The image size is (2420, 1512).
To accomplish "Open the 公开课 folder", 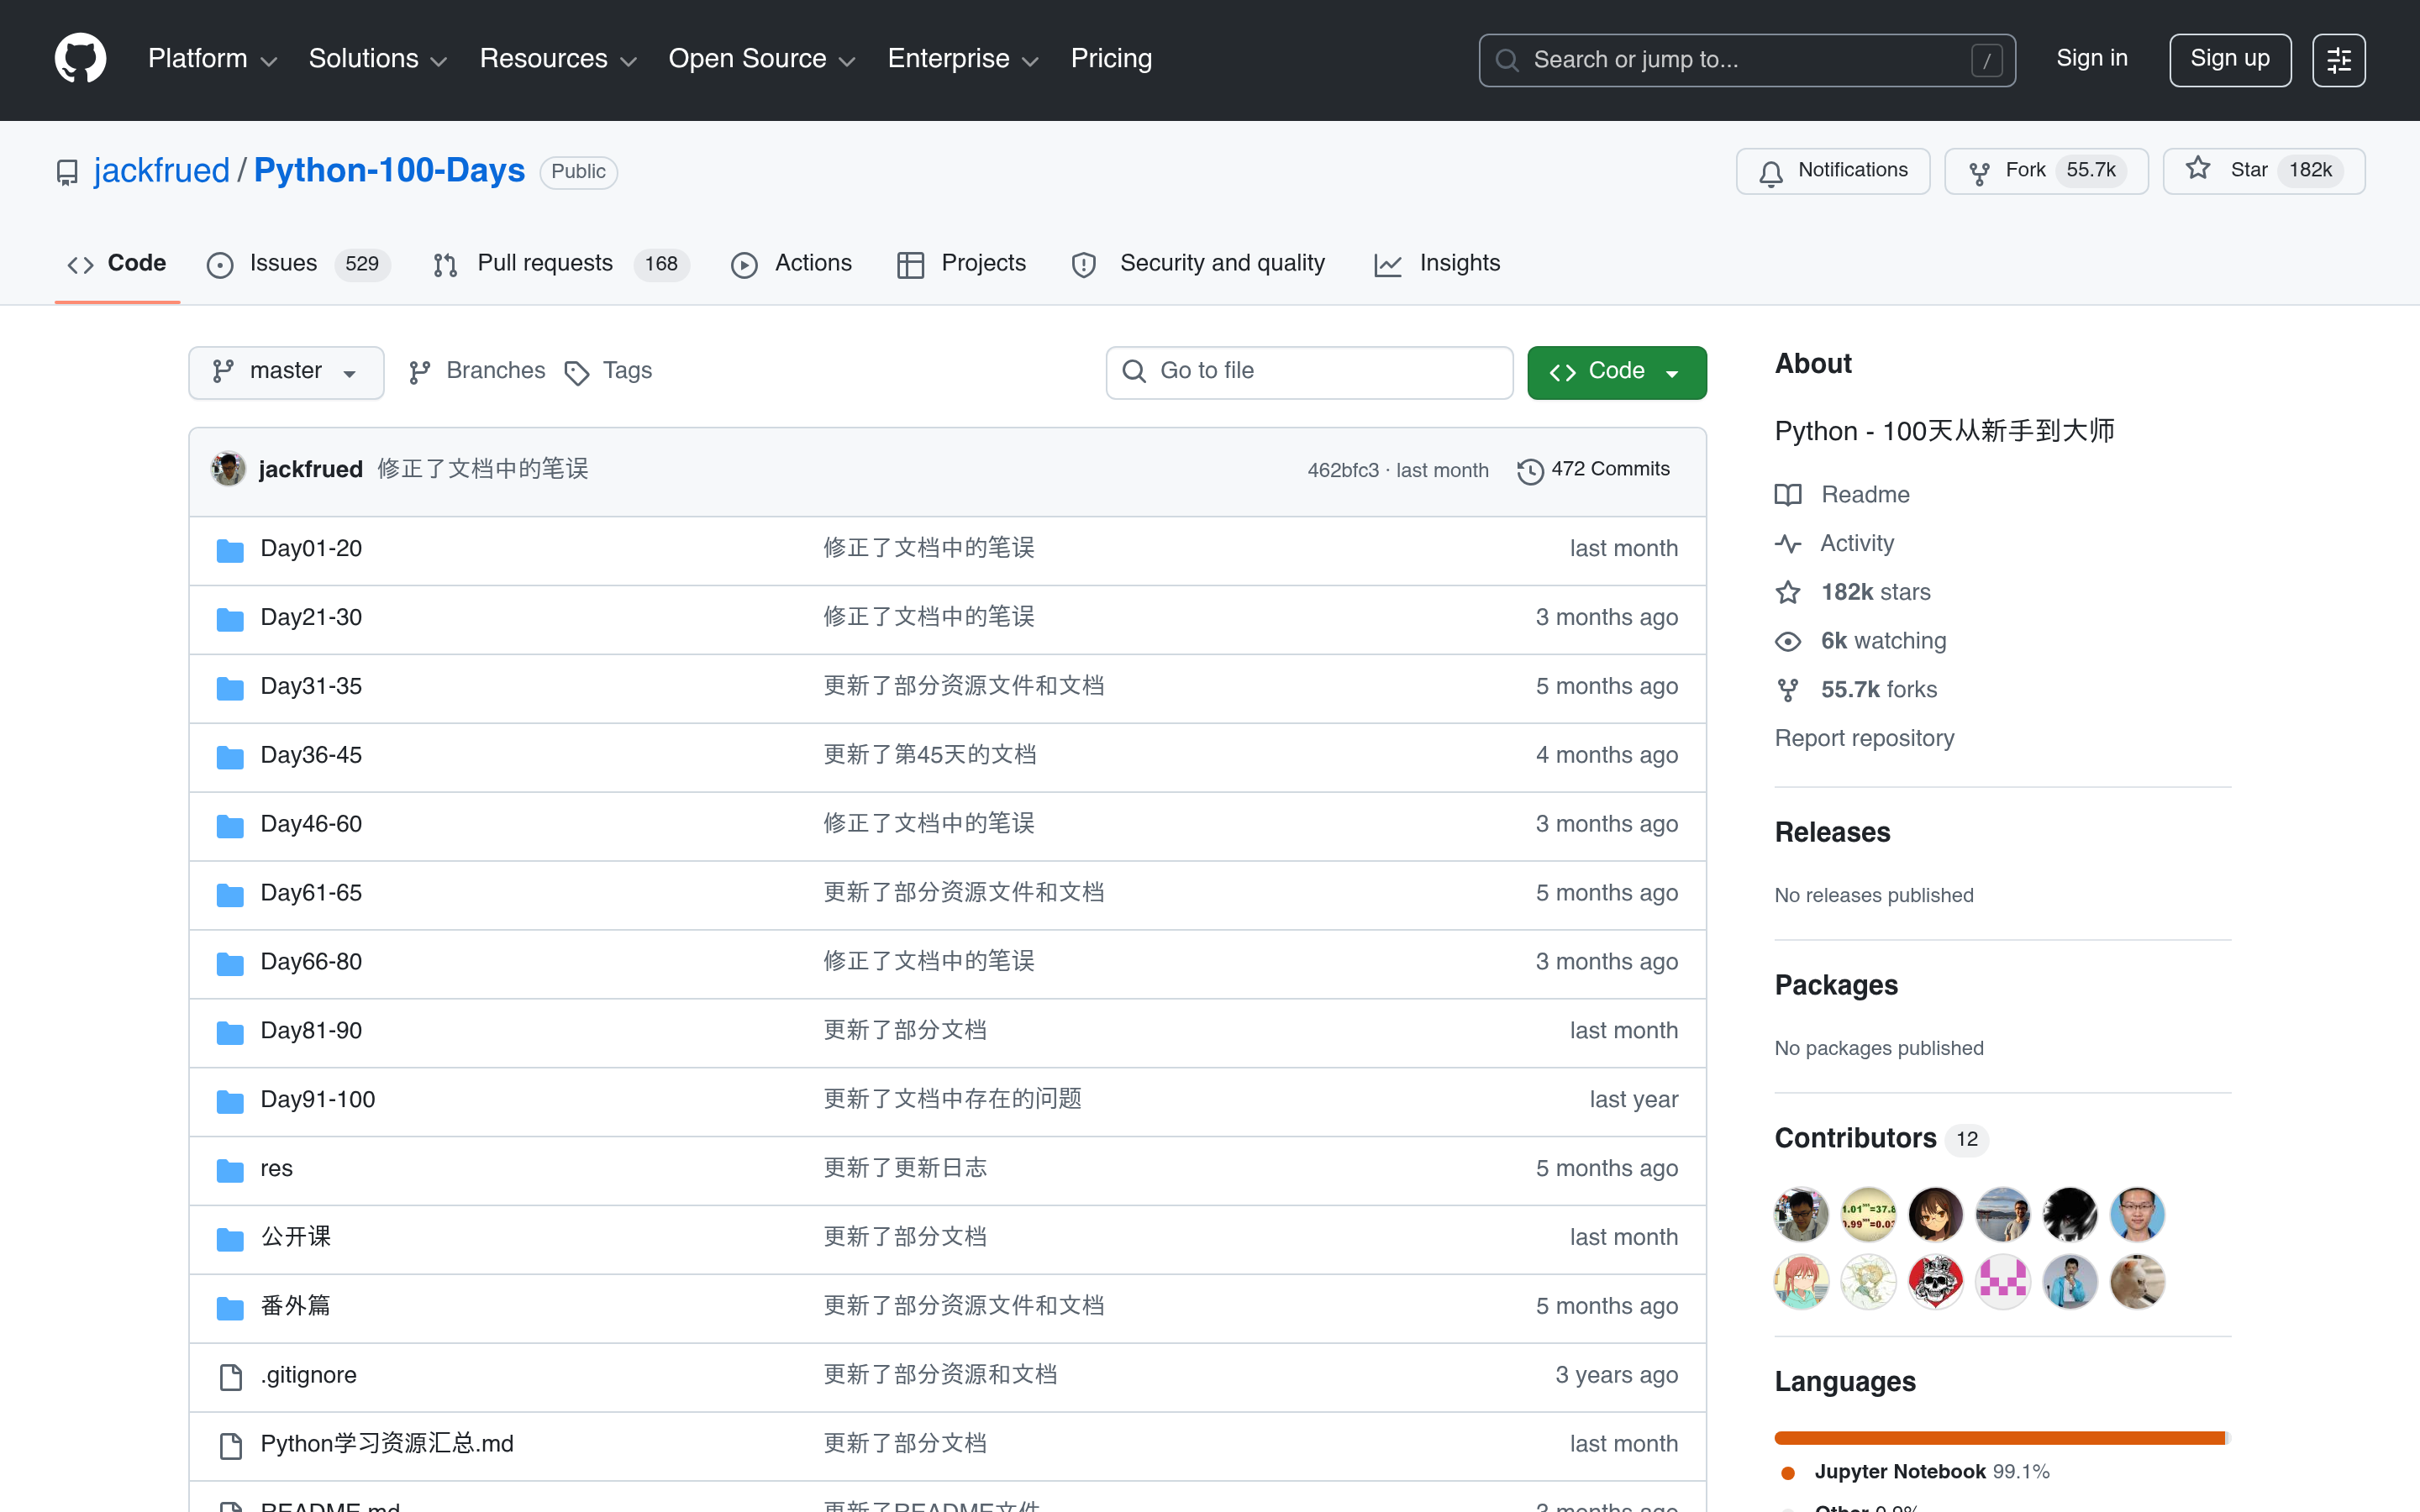I will pyautogui.click(x=296, y=1238).
